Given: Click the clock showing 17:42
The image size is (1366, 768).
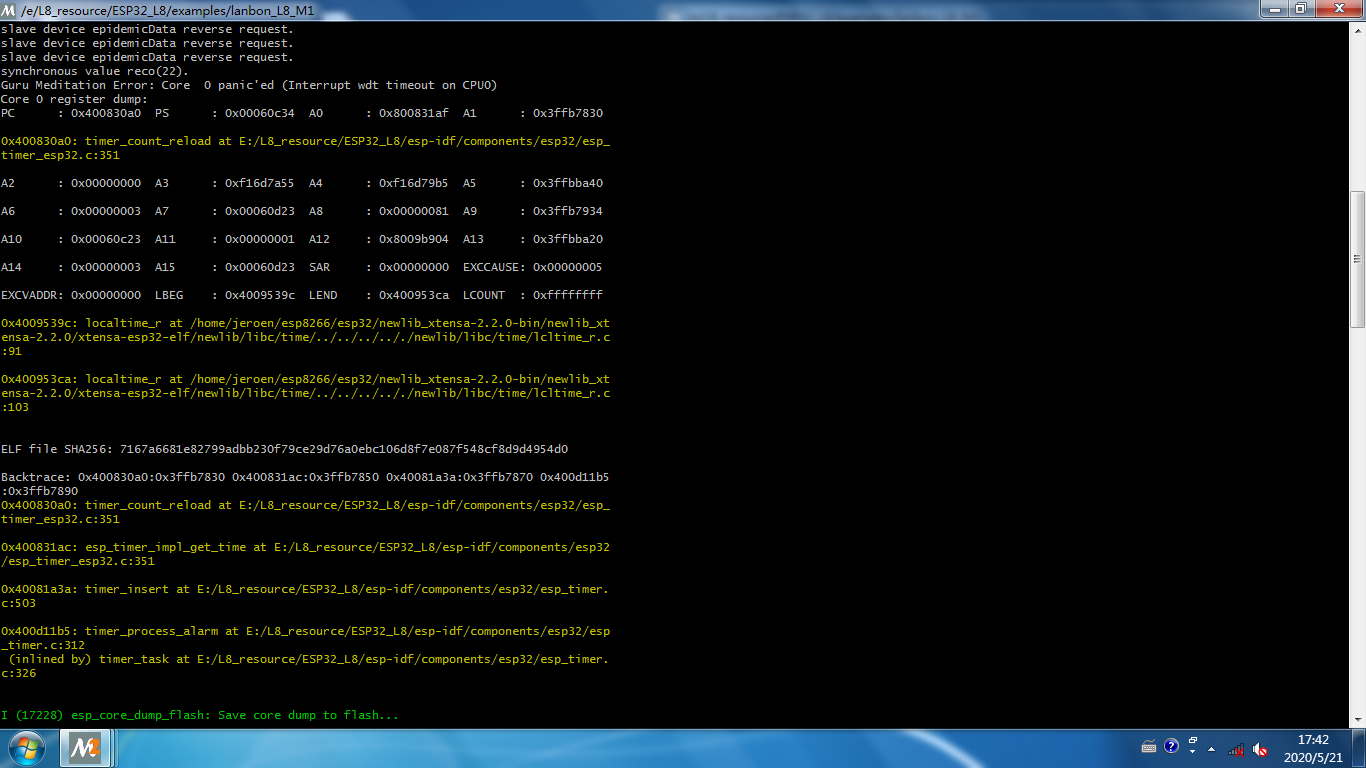Looking at the screenshot, I should pos(1314,740).
